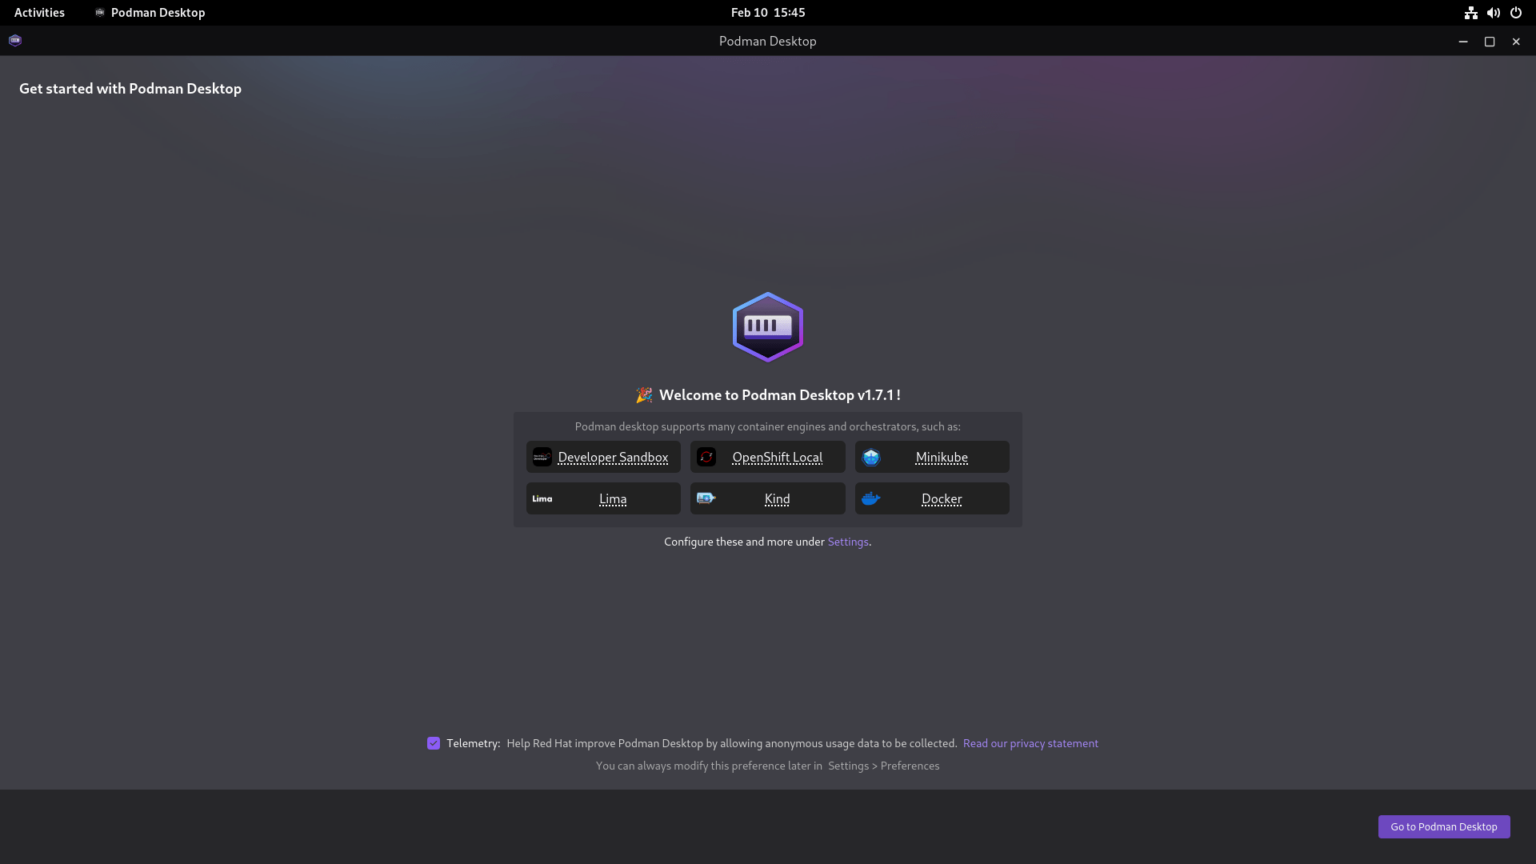Disable the Telemetry checkbox
Image resolution: width=1536 pixels, height=864 pixels.
click(x=433, y=743)
